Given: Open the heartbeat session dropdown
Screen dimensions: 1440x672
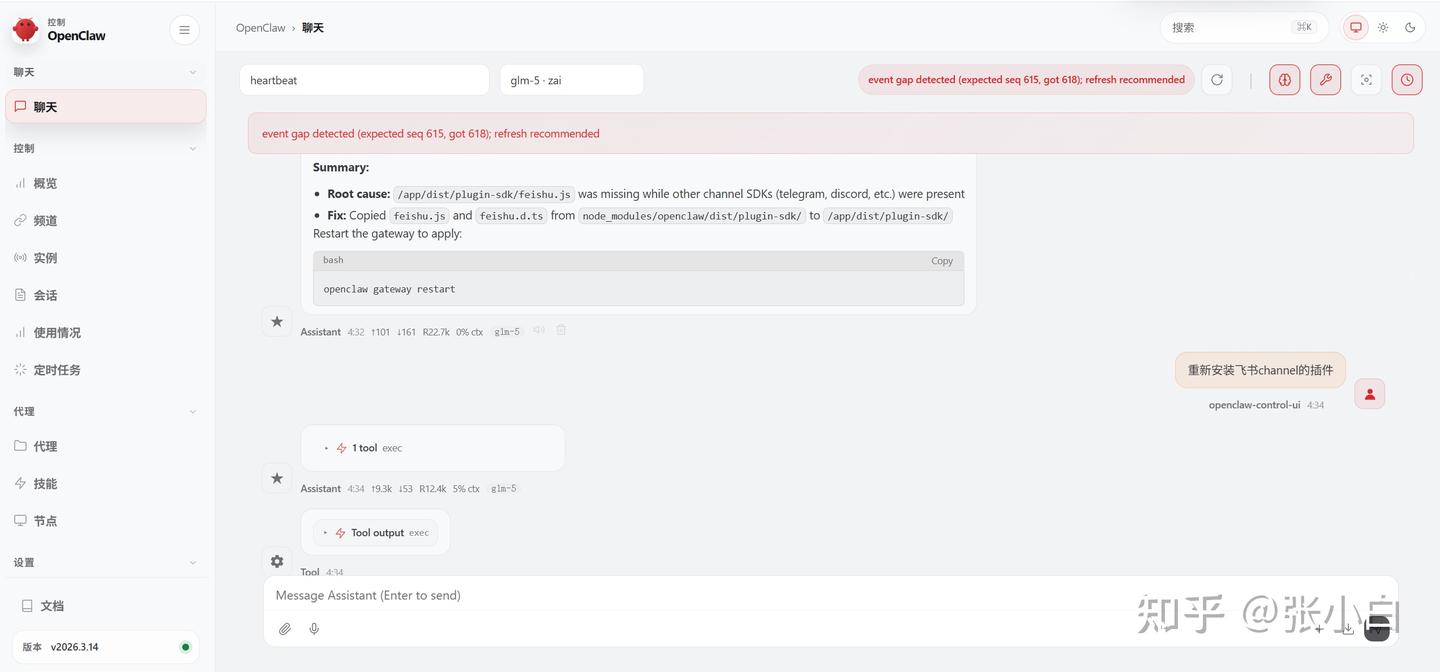Looking at the screenshot, I should tap(364, 80).
